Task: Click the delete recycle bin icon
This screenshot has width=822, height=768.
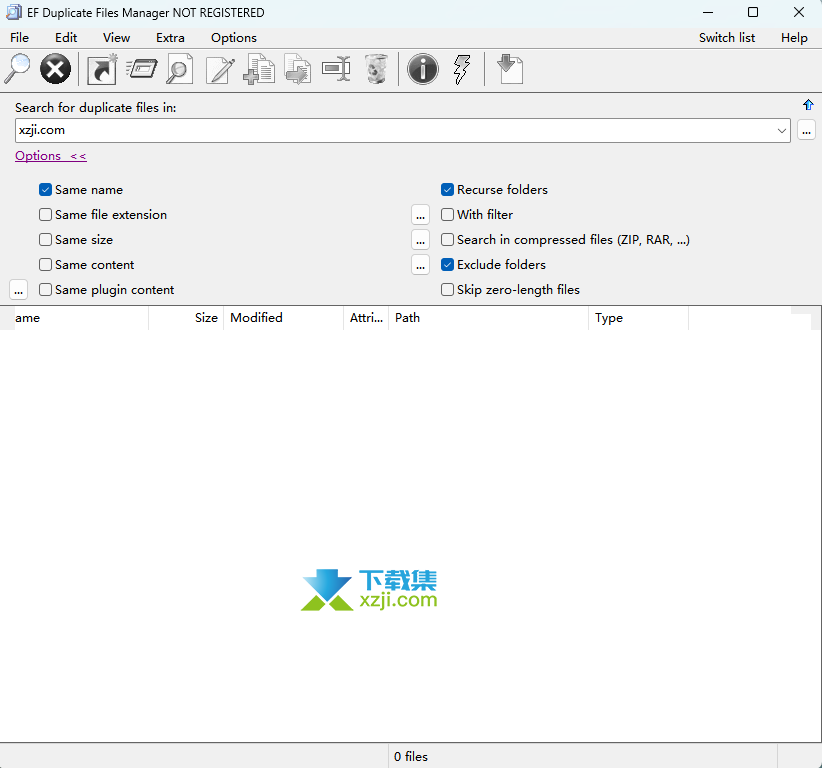Action: pos(376,69)
